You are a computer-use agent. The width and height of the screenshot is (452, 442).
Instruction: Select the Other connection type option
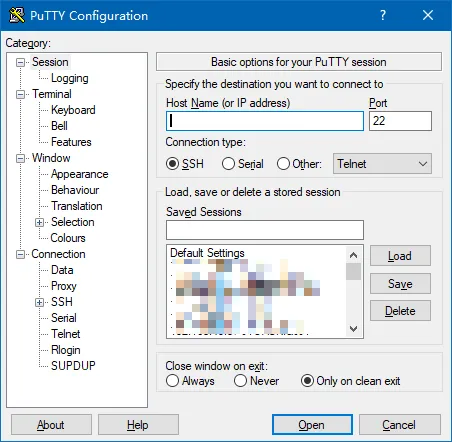pos(283,164)
